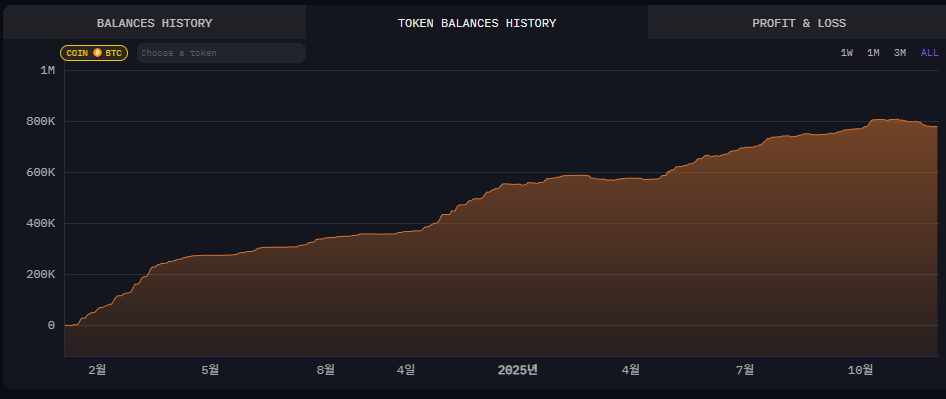Image resolution: width=946 pixels, height=399 pixels.
Task: Focus the 'Choose a token' field
Action: (221, 53)
